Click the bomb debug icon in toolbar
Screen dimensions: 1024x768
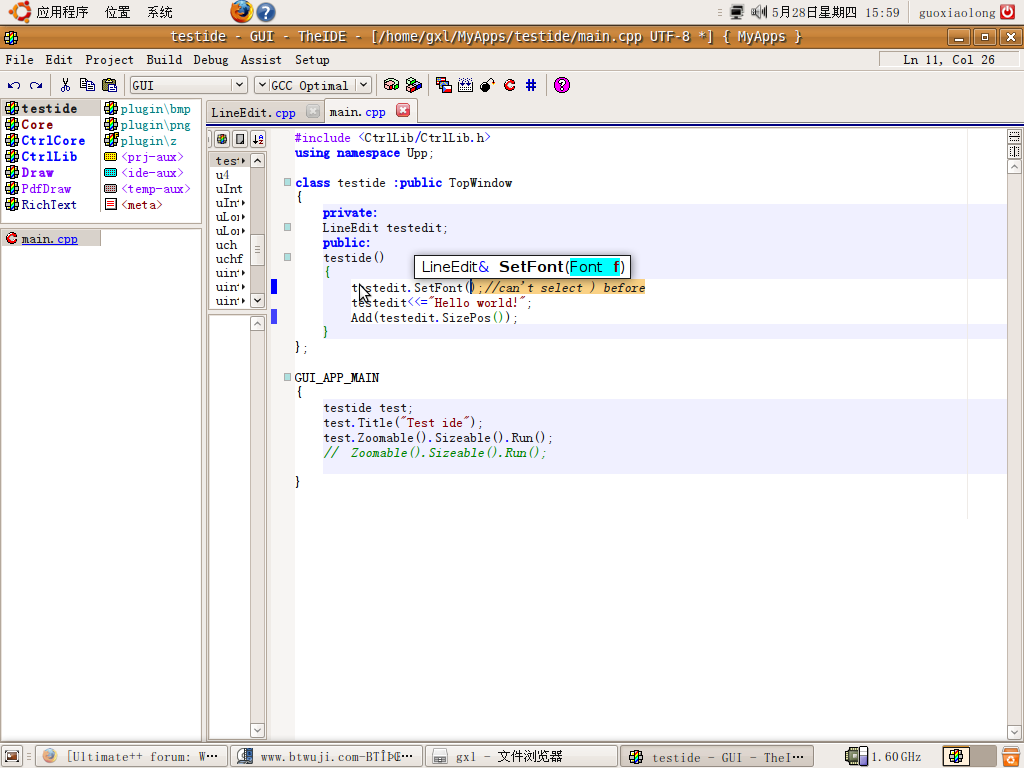click(487, 86)
